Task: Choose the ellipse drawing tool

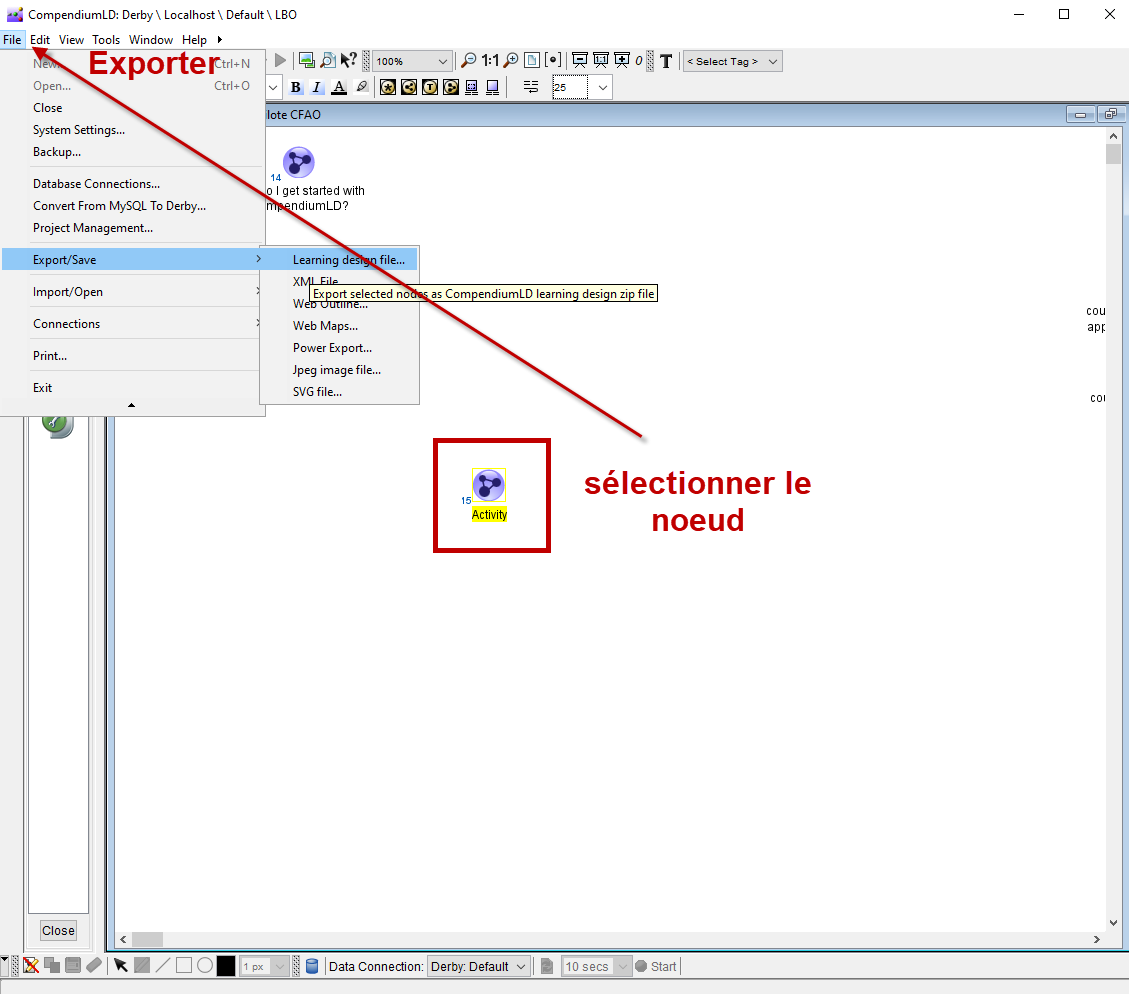Action: [x=204, y=965]
